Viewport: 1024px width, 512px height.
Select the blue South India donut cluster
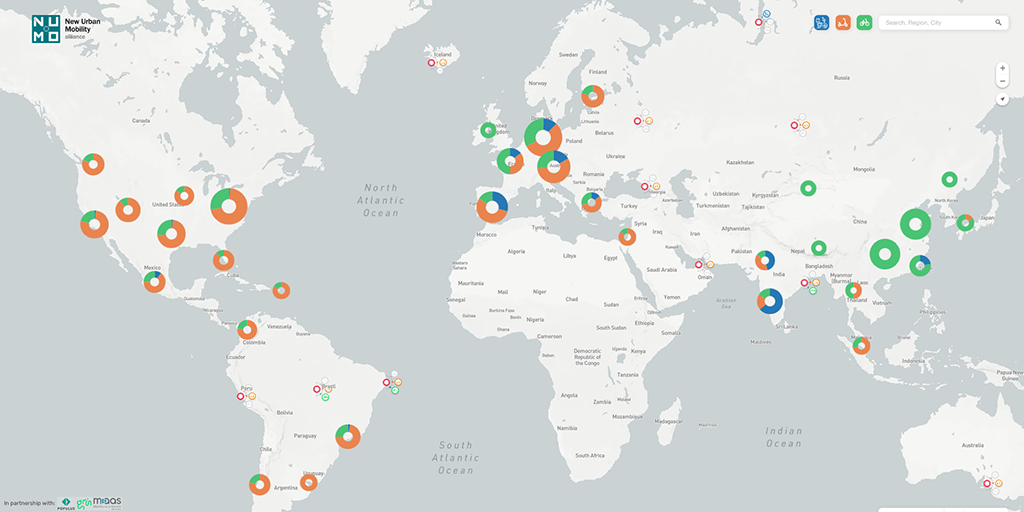click(x=770, y=301)
